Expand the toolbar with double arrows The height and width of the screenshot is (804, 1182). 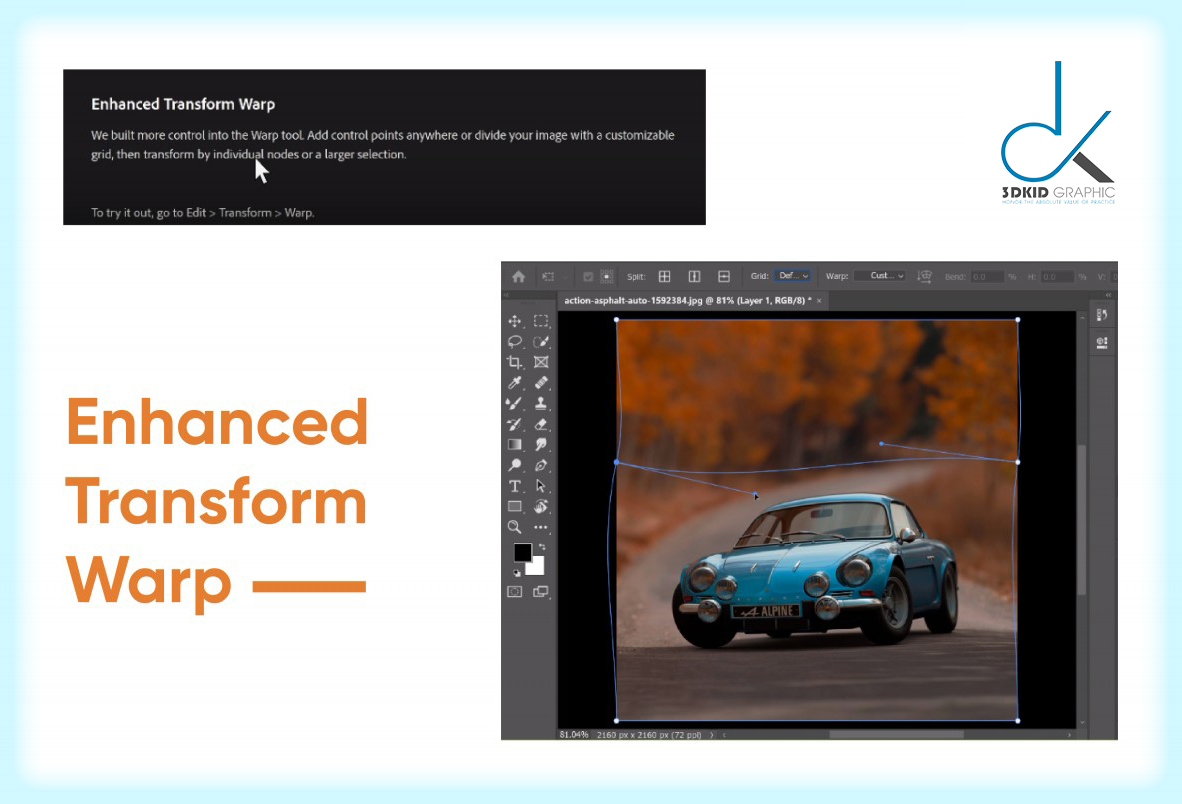pyautogui.click(x=507, y=295)
